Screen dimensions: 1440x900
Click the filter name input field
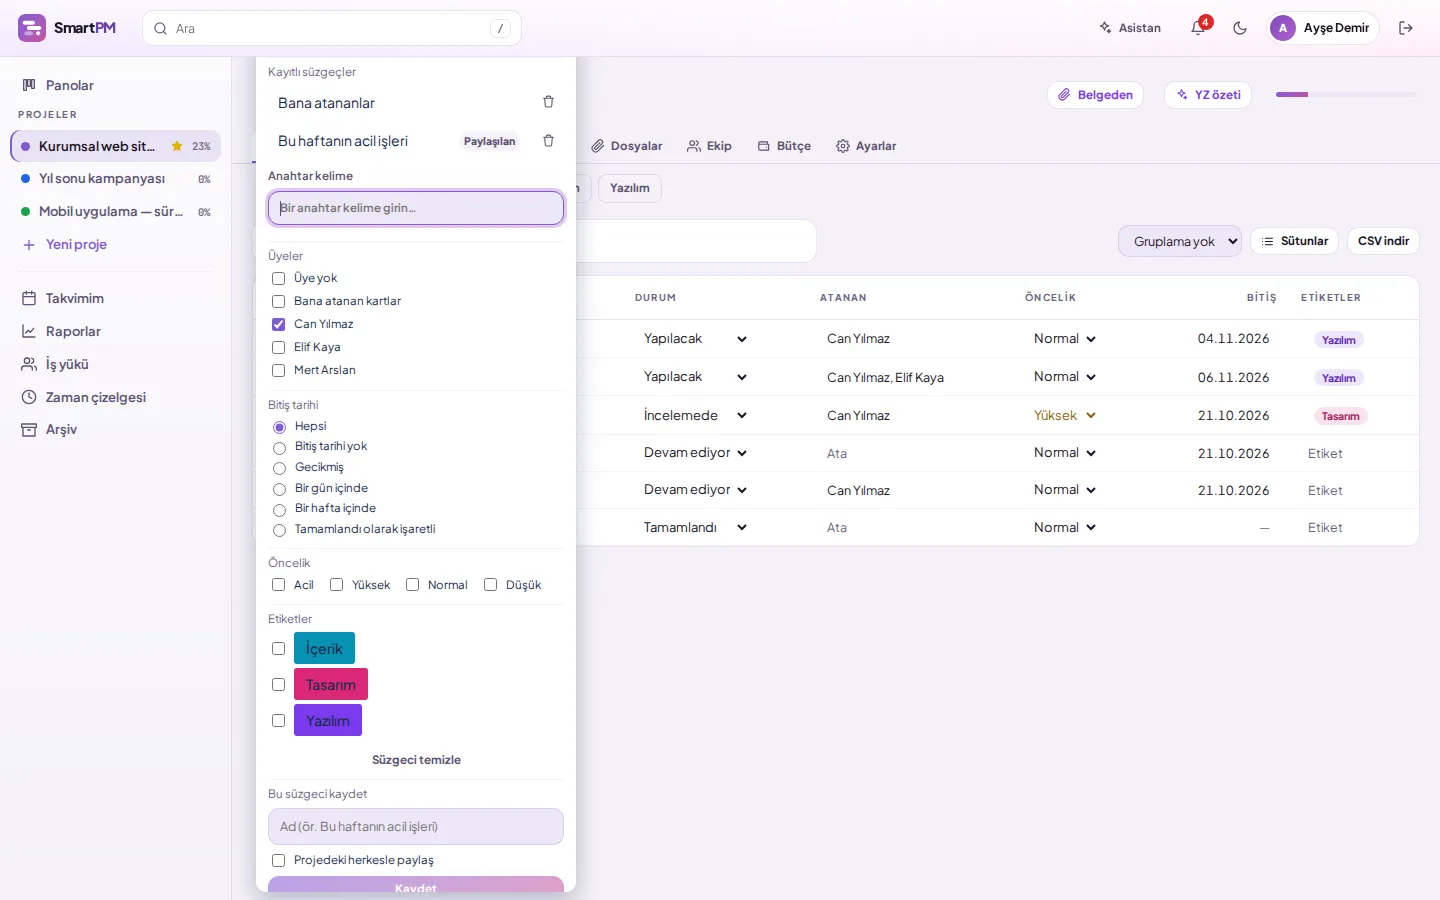tap(416, 827)
